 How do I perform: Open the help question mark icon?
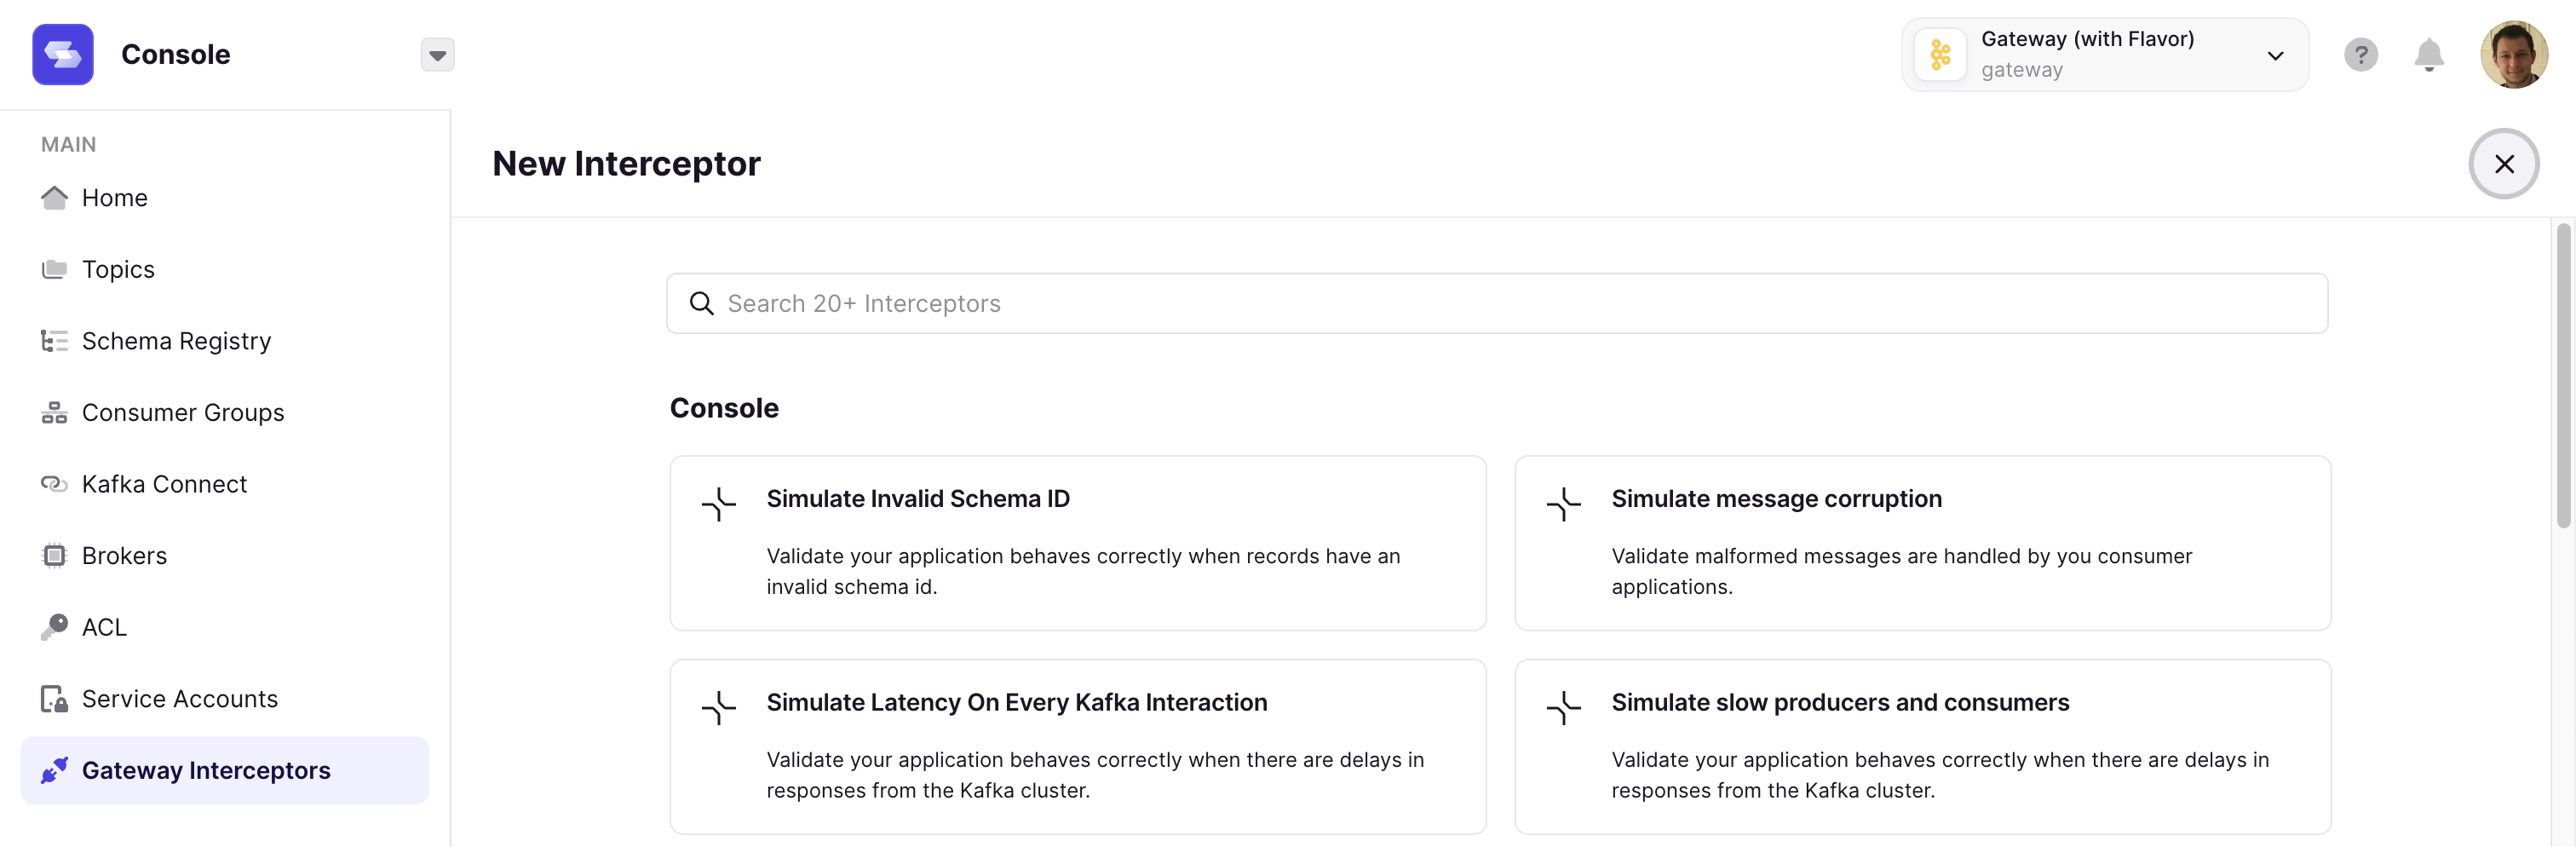coord(2360,55)
